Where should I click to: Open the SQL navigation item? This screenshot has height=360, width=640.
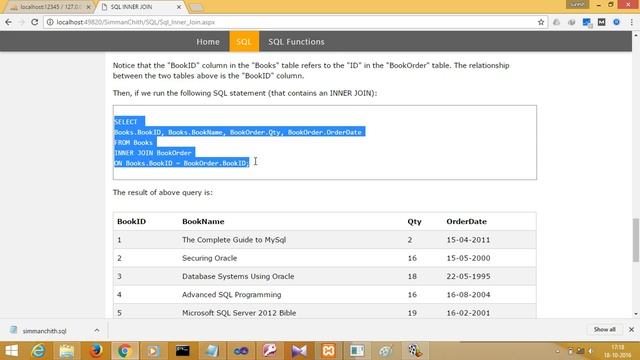[244, 42]
